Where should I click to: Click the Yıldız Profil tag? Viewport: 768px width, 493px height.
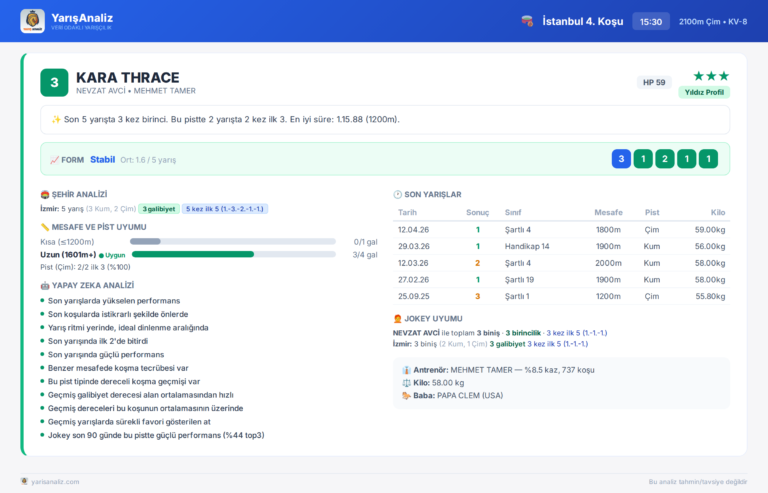[x=704, y=92]
